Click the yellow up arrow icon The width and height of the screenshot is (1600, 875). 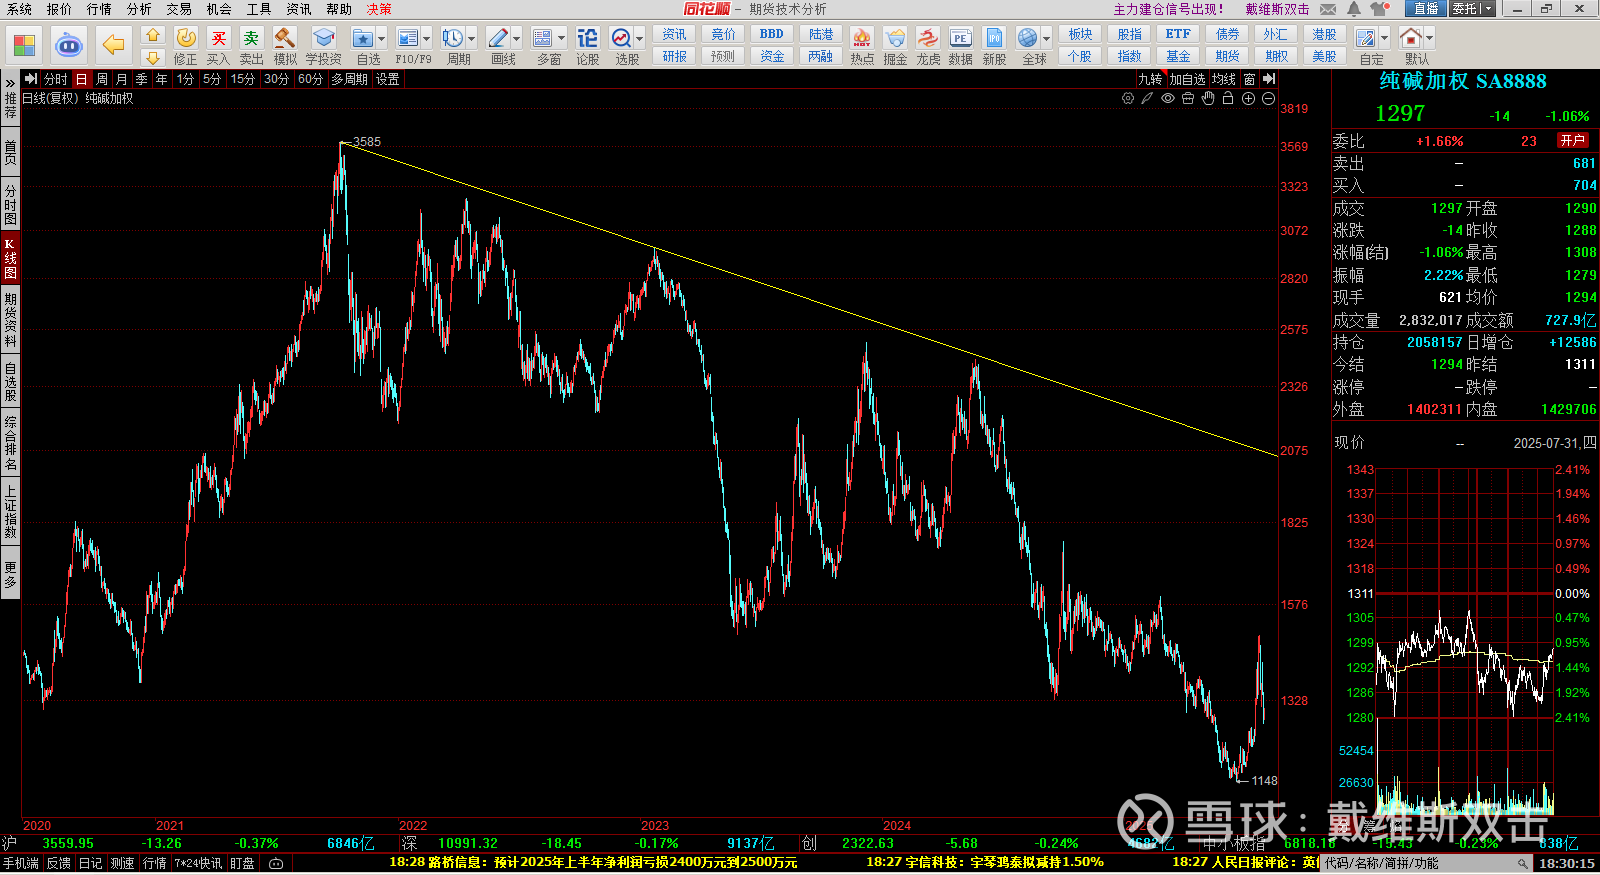pyautogui.click(x=152, y=35)
